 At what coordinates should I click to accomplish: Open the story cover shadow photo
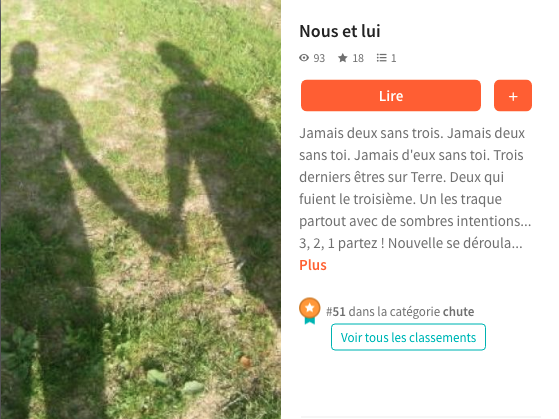[140, 209]
